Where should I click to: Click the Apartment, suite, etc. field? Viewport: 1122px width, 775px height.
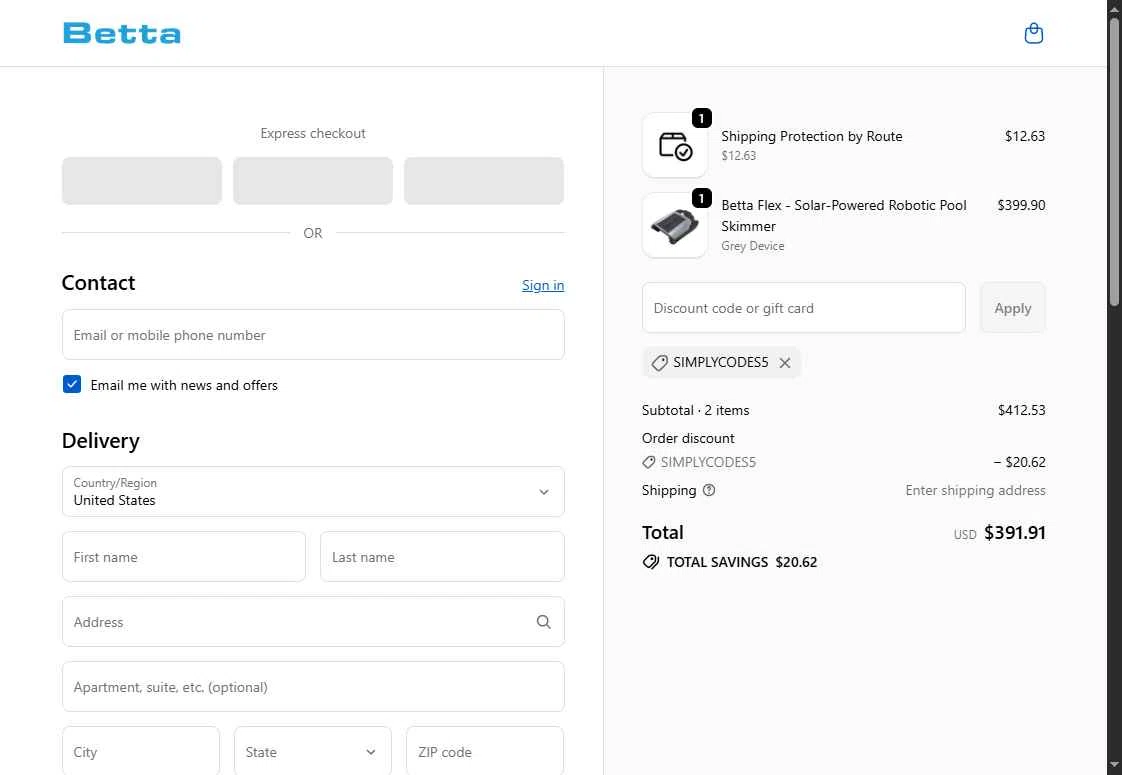coord(313,687)
